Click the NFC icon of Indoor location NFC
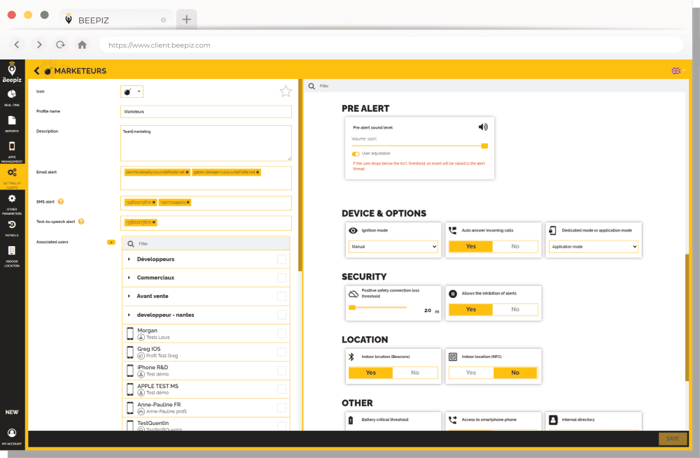Viewport: 700px width, 458px height. [x=453, y=357]
